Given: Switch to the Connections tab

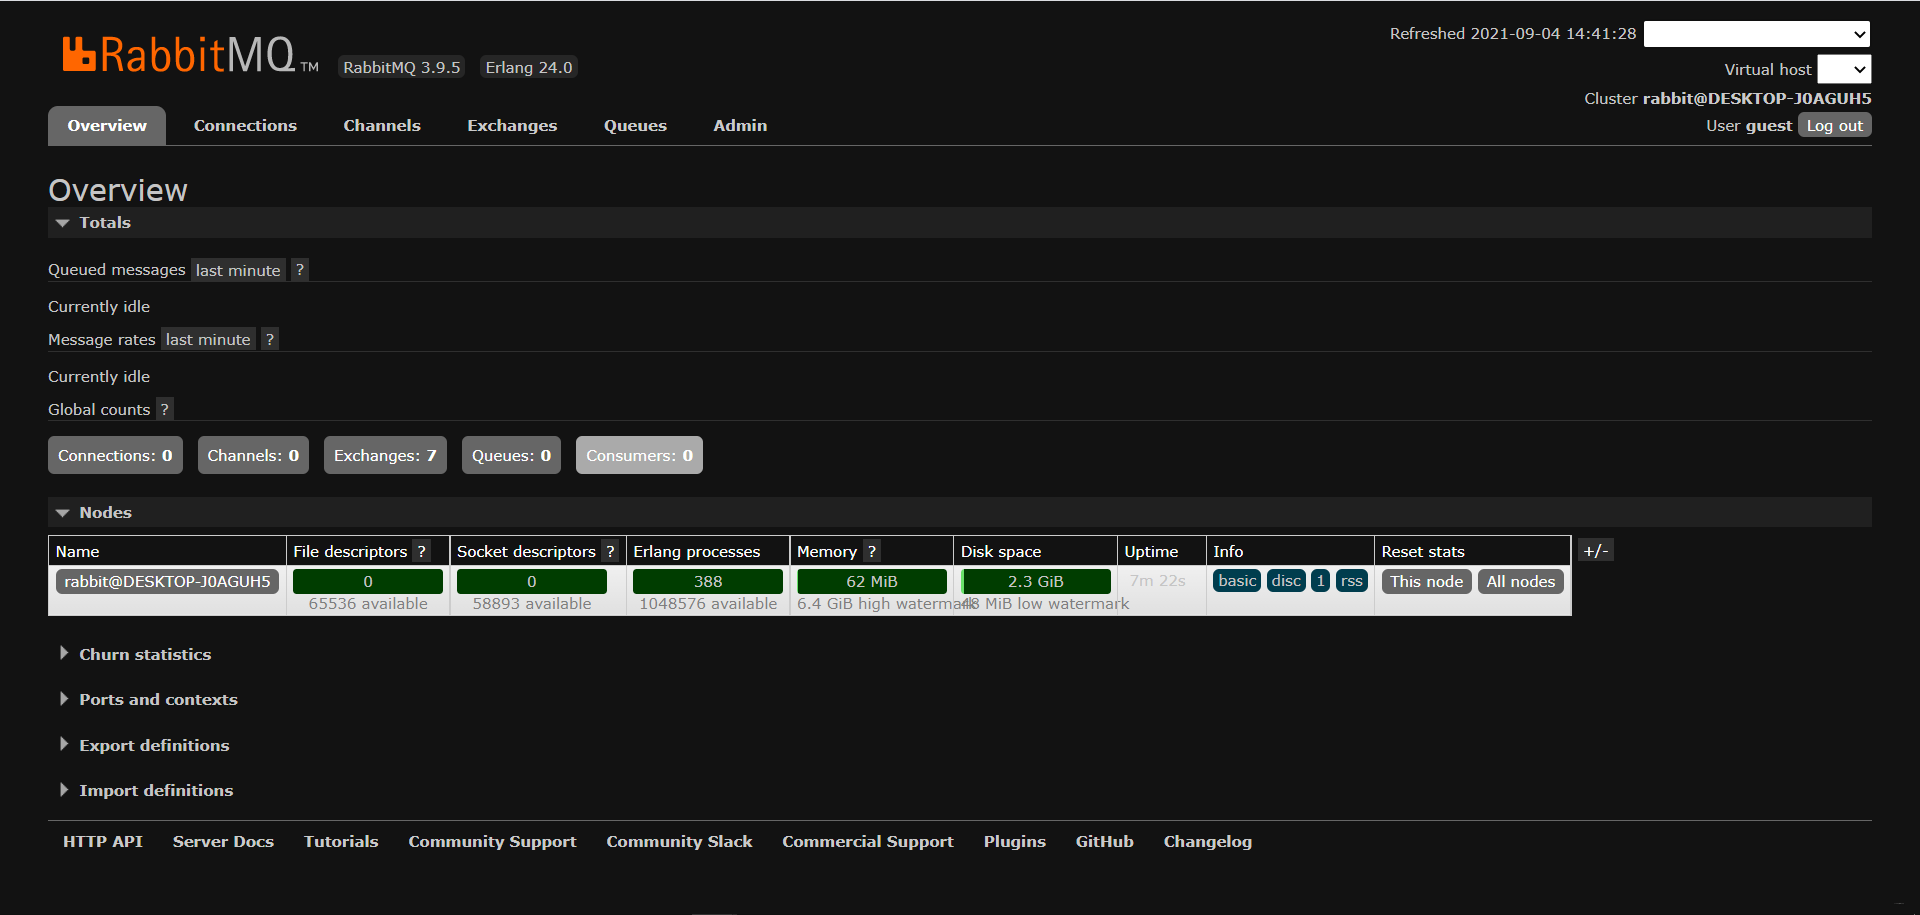Looking at the screenshot, I should (245, 126).
